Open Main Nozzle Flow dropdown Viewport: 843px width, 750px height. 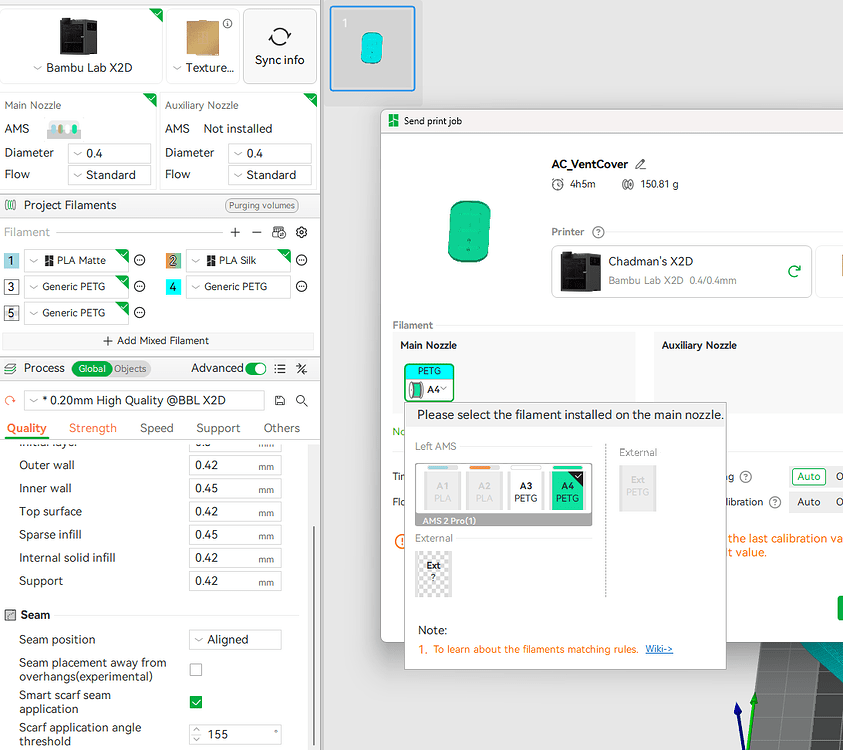109,175
